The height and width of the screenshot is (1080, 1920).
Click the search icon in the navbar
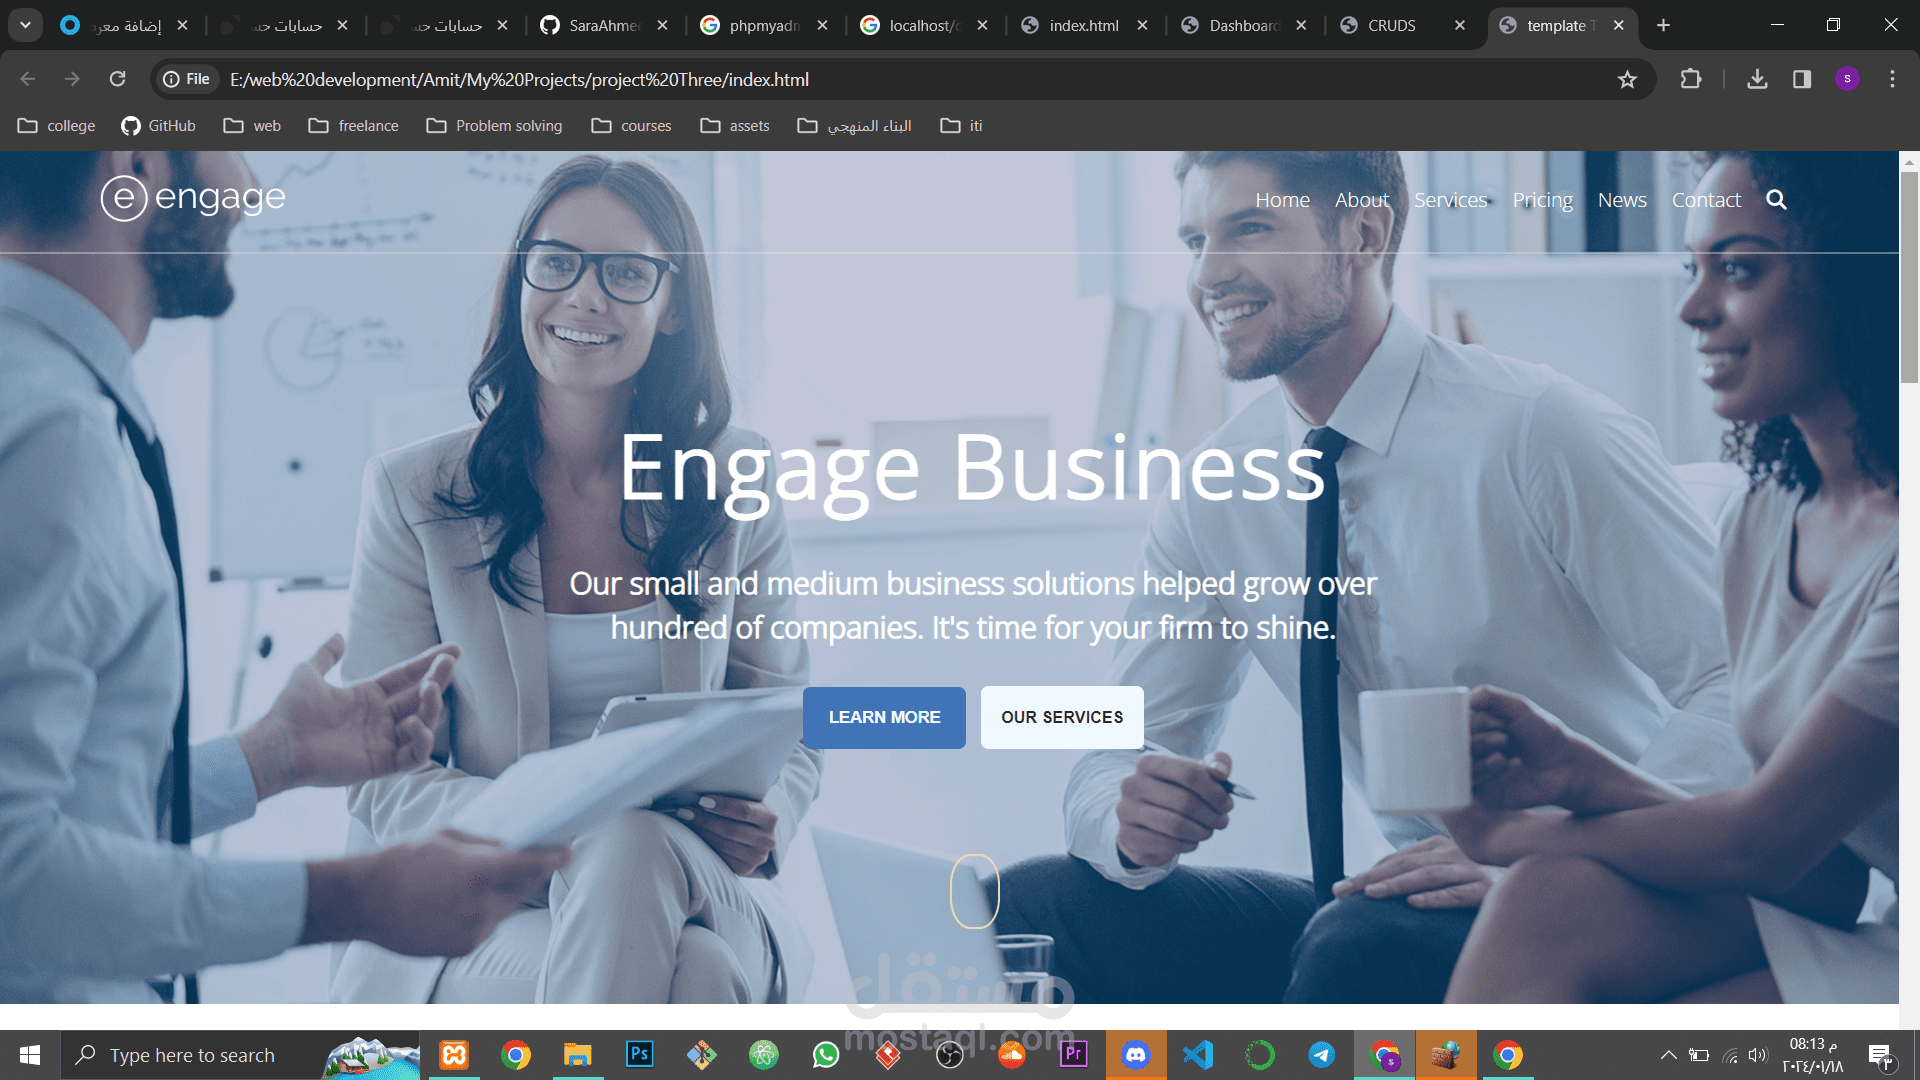pyautogui.click(x=1777, y=200)
